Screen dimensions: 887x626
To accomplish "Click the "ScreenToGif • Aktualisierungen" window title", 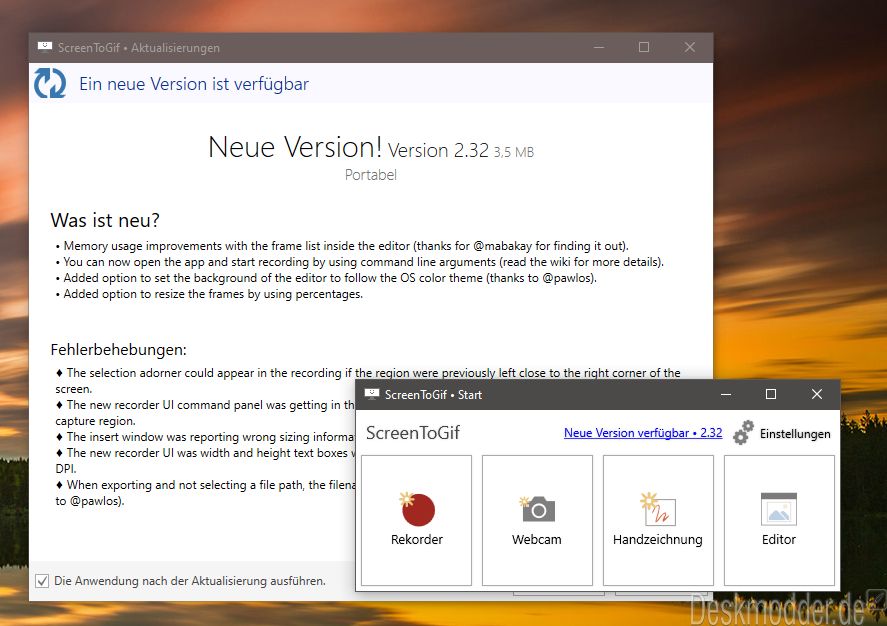I will point(139,48).
